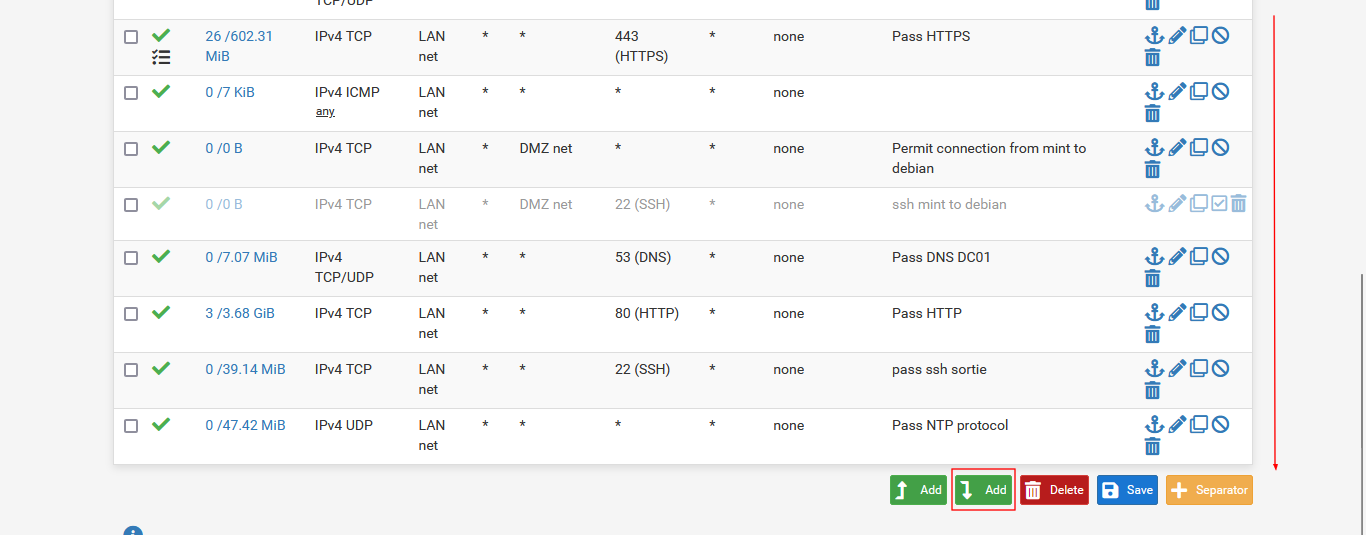Add rule to top using up-arrow Add

tap(918, 490)
